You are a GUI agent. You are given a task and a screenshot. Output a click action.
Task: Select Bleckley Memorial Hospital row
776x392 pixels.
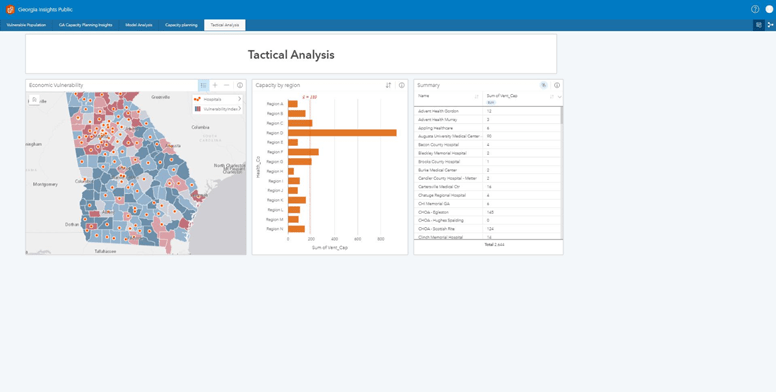(487, 153)
